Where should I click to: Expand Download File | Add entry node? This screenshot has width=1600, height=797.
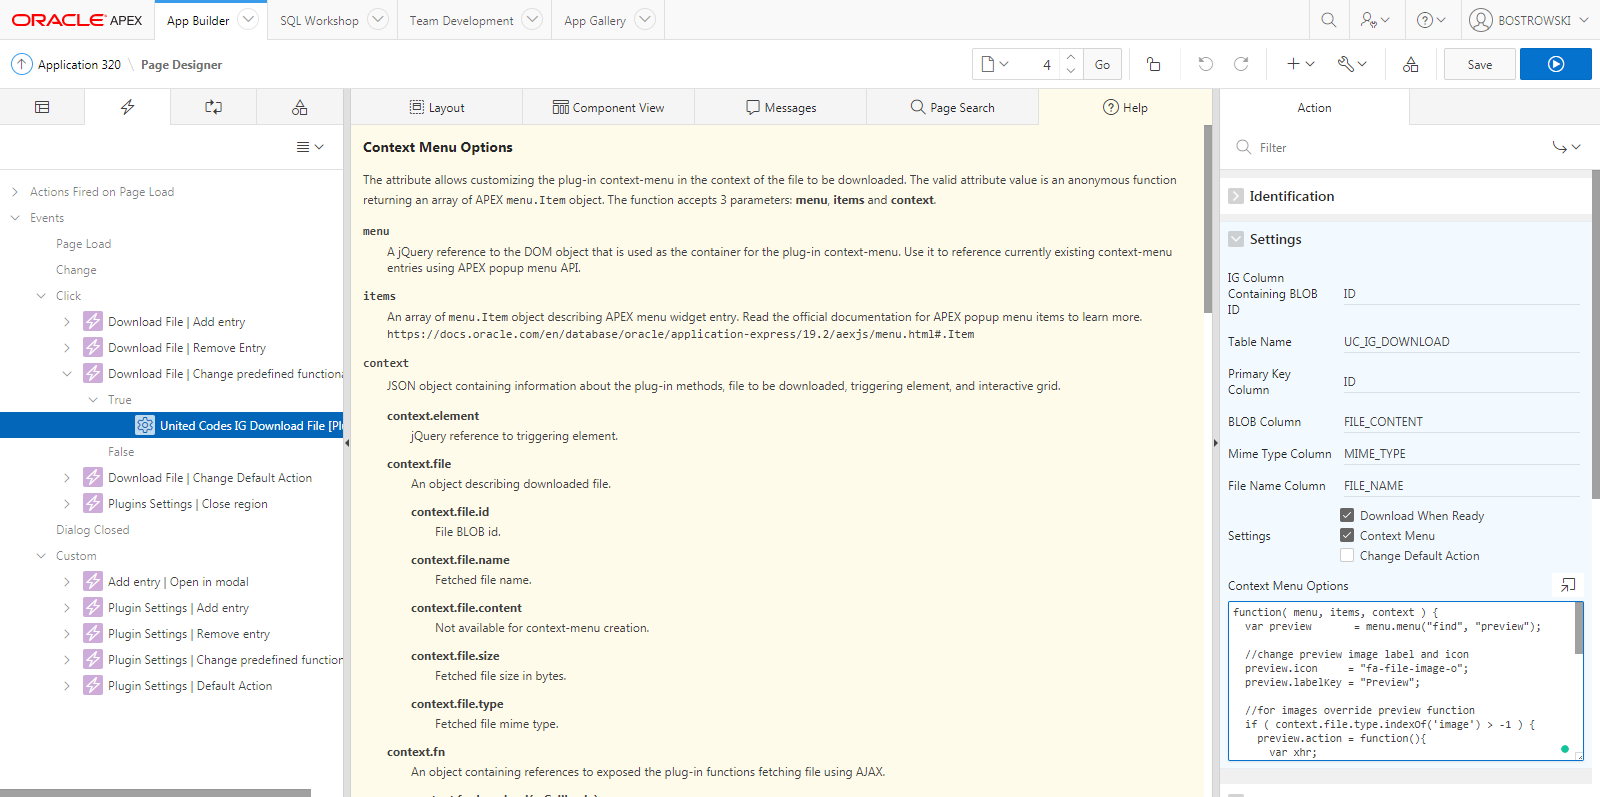tap(67, 321)
